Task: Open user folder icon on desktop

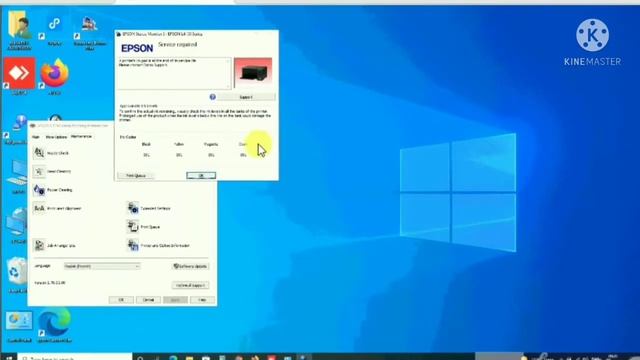Action: tap(19, 30)
